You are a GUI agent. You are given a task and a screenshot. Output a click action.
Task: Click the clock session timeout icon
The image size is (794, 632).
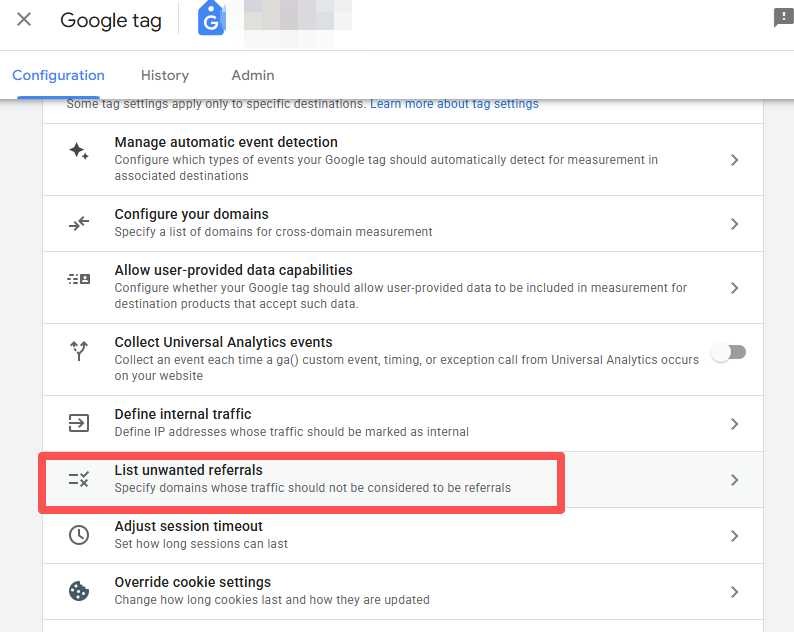(79, 535)
